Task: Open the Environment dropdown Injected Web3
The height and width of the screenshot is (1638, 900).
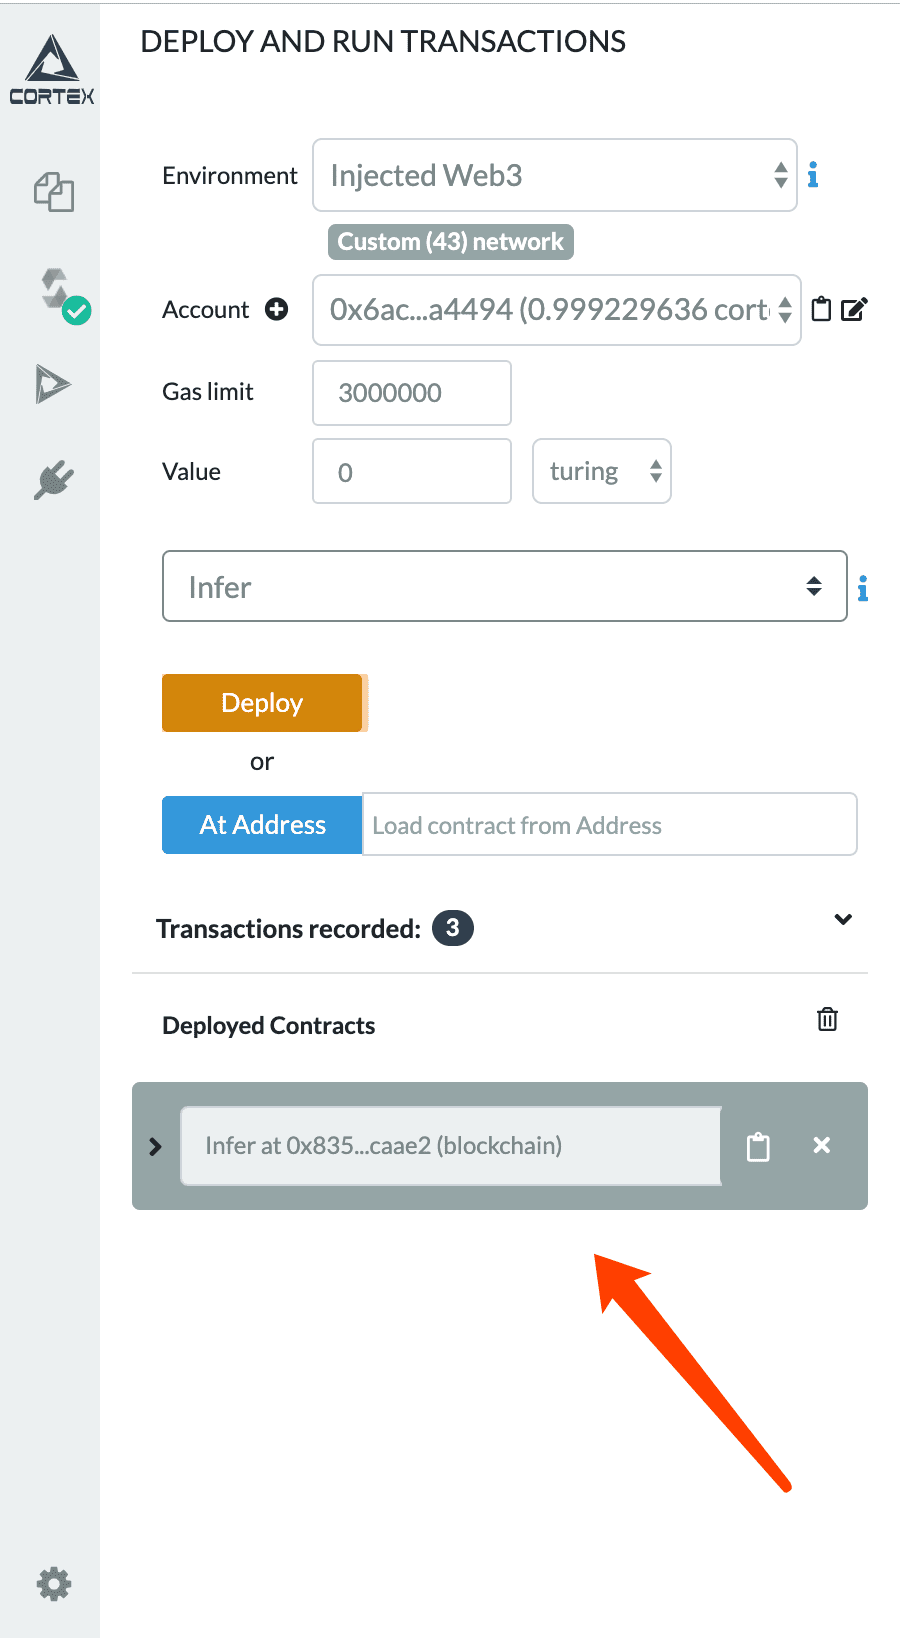Action: (555, 175)
